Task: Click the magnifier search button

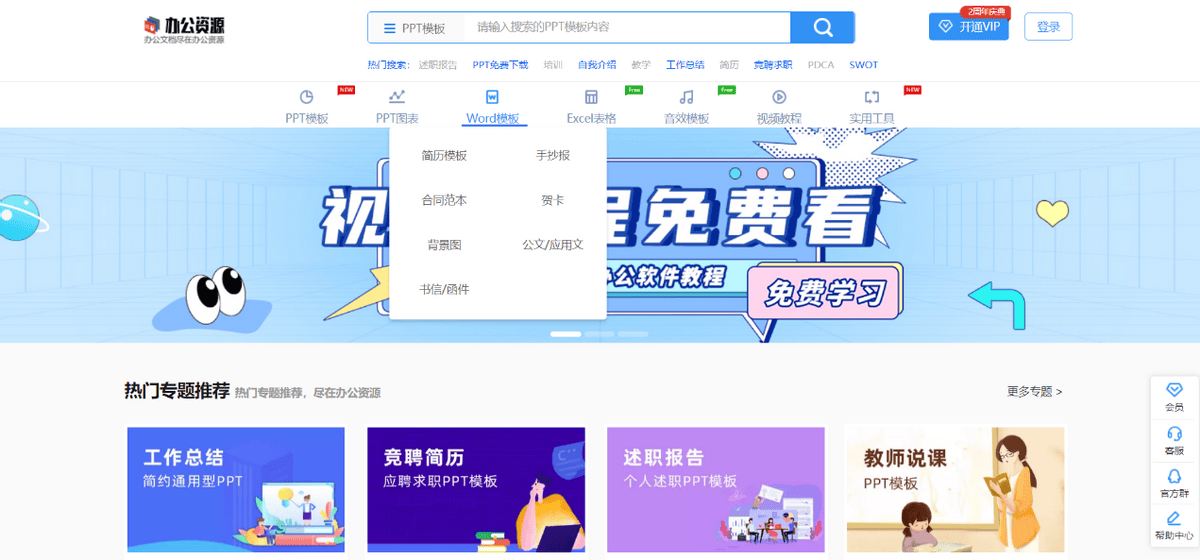Action: [822, 28]
